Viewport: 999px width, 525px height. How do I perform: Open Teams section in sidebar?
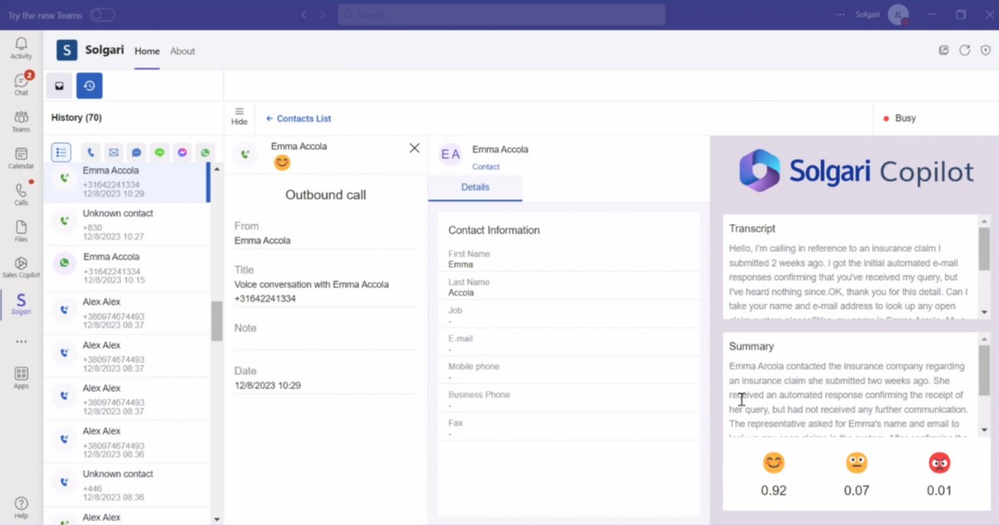[x=21, y=121]
